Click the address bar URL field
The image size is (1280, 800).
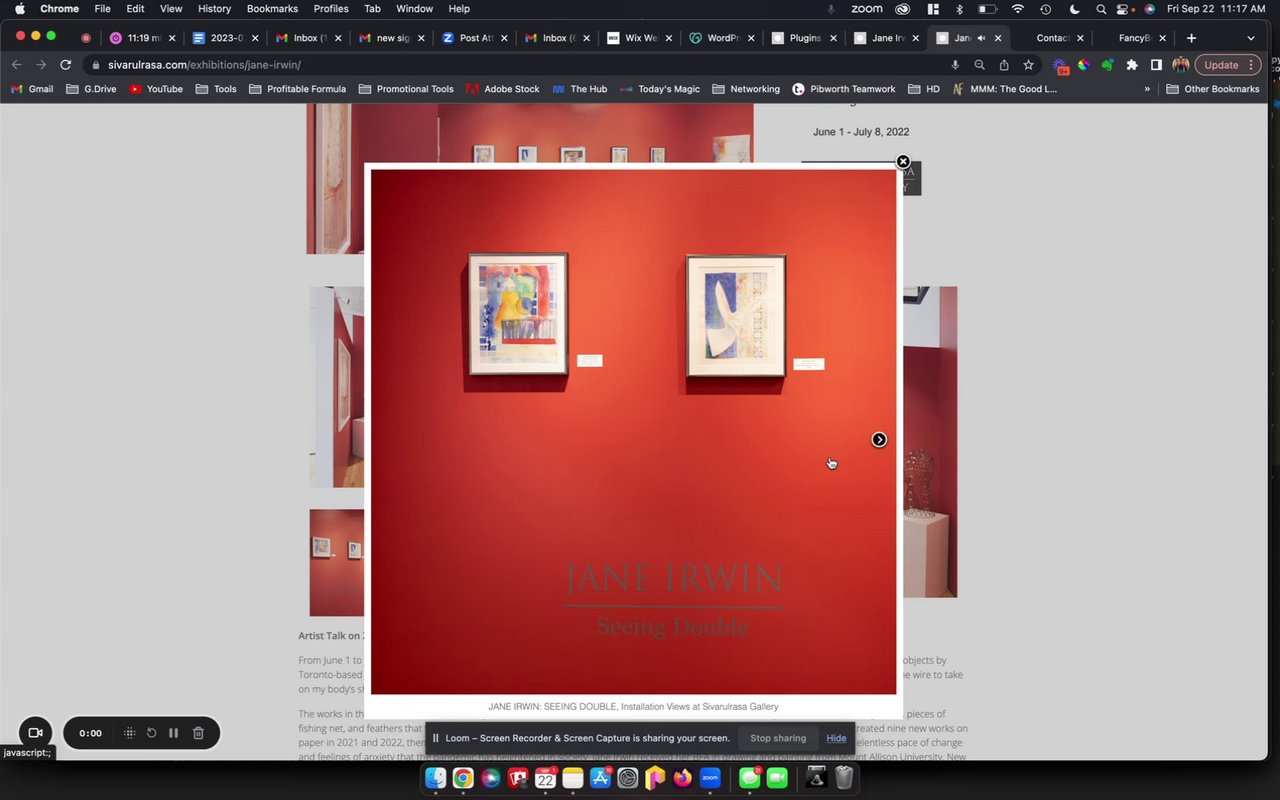520,65
